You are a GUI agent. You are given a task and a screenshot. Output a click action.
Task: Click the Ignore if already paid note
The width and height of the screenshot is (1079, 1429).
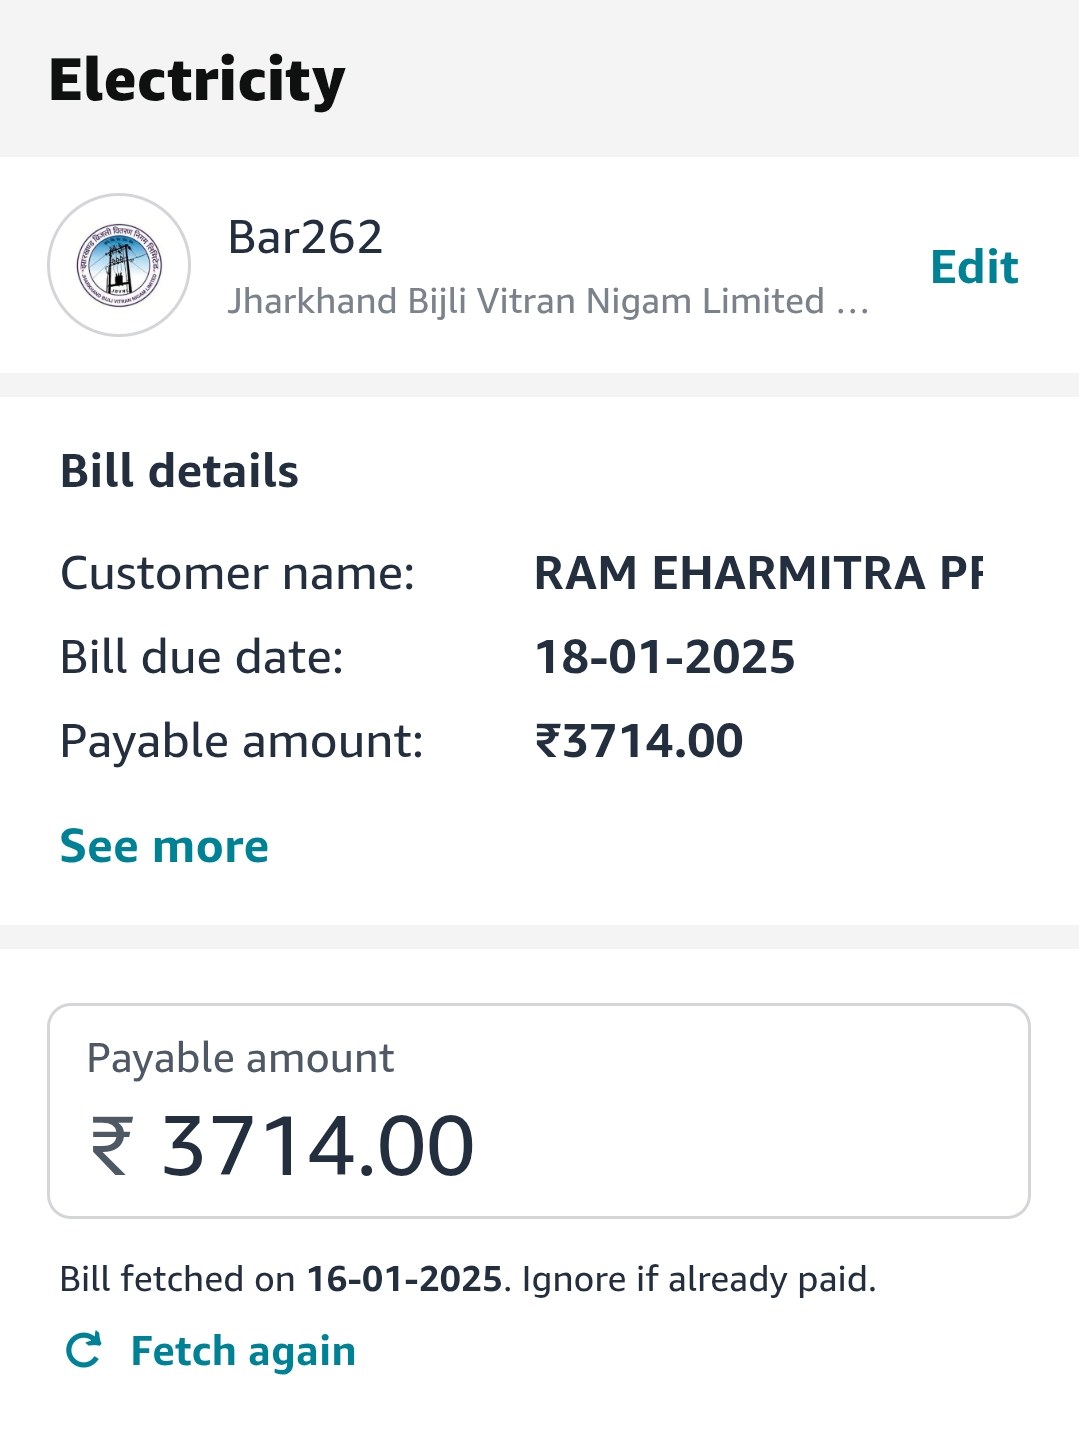click(698, 1280)
